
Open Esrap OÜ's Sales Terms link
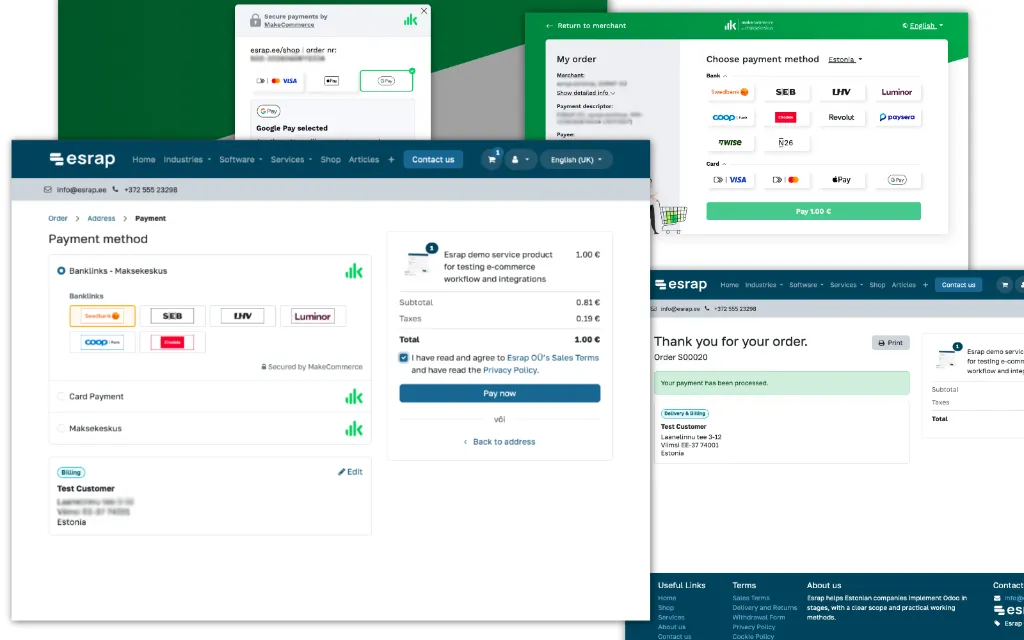552,358
